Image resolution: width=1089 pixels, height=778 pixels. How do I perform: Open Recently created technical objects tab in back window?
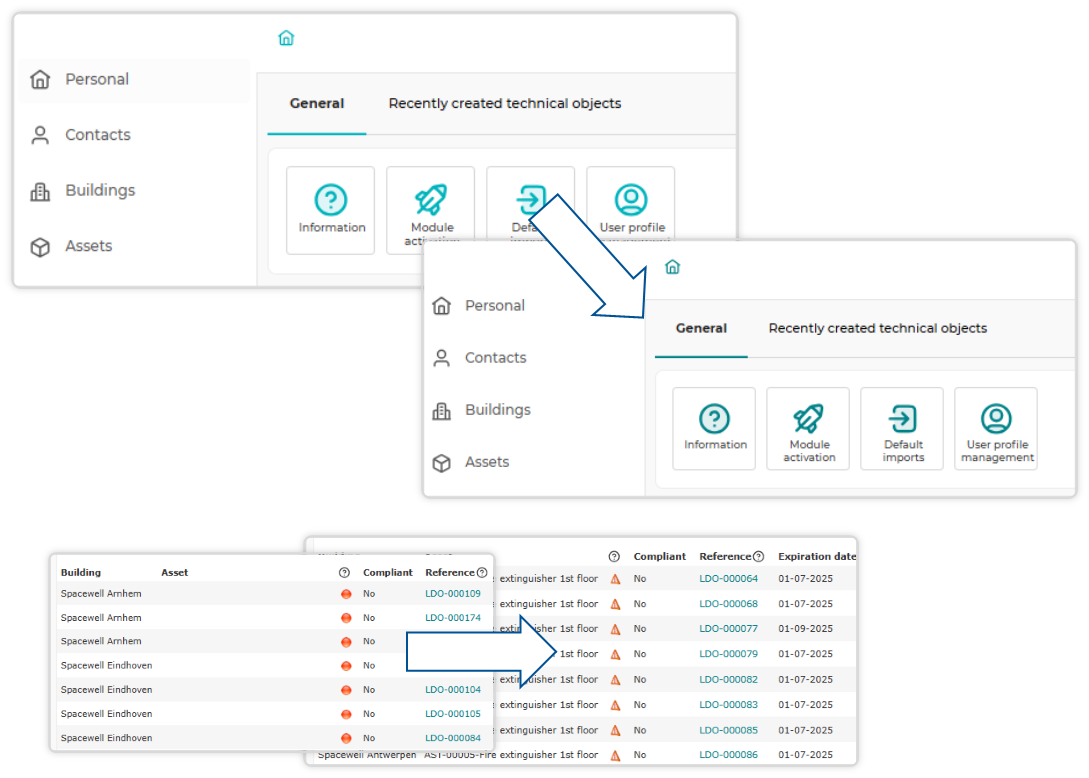pos(505,104)
